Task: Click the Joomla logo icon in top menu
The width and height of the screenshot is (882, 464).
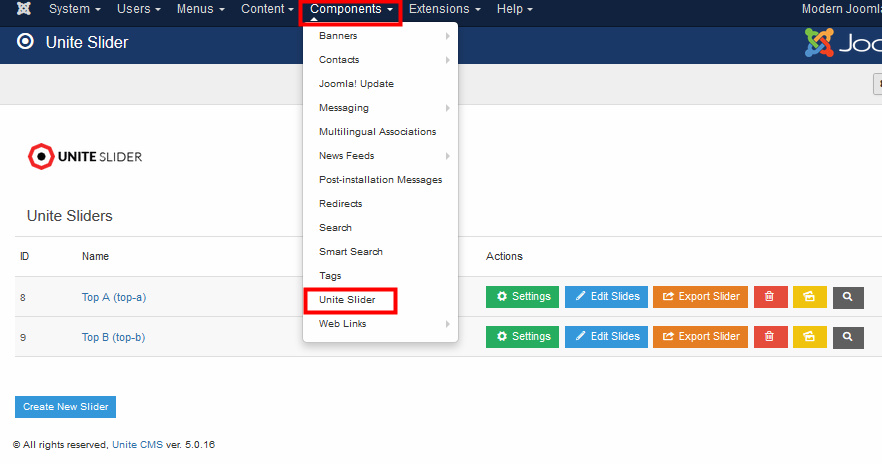Action: tap(24, 8)
